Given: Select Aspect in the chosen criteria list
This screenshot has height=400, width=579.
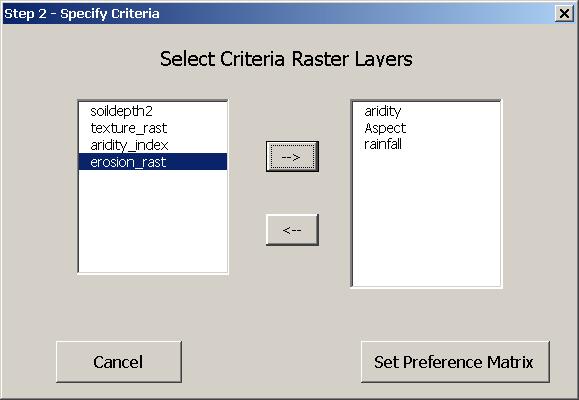Looking at the screenshot, I should coord(426,128).
